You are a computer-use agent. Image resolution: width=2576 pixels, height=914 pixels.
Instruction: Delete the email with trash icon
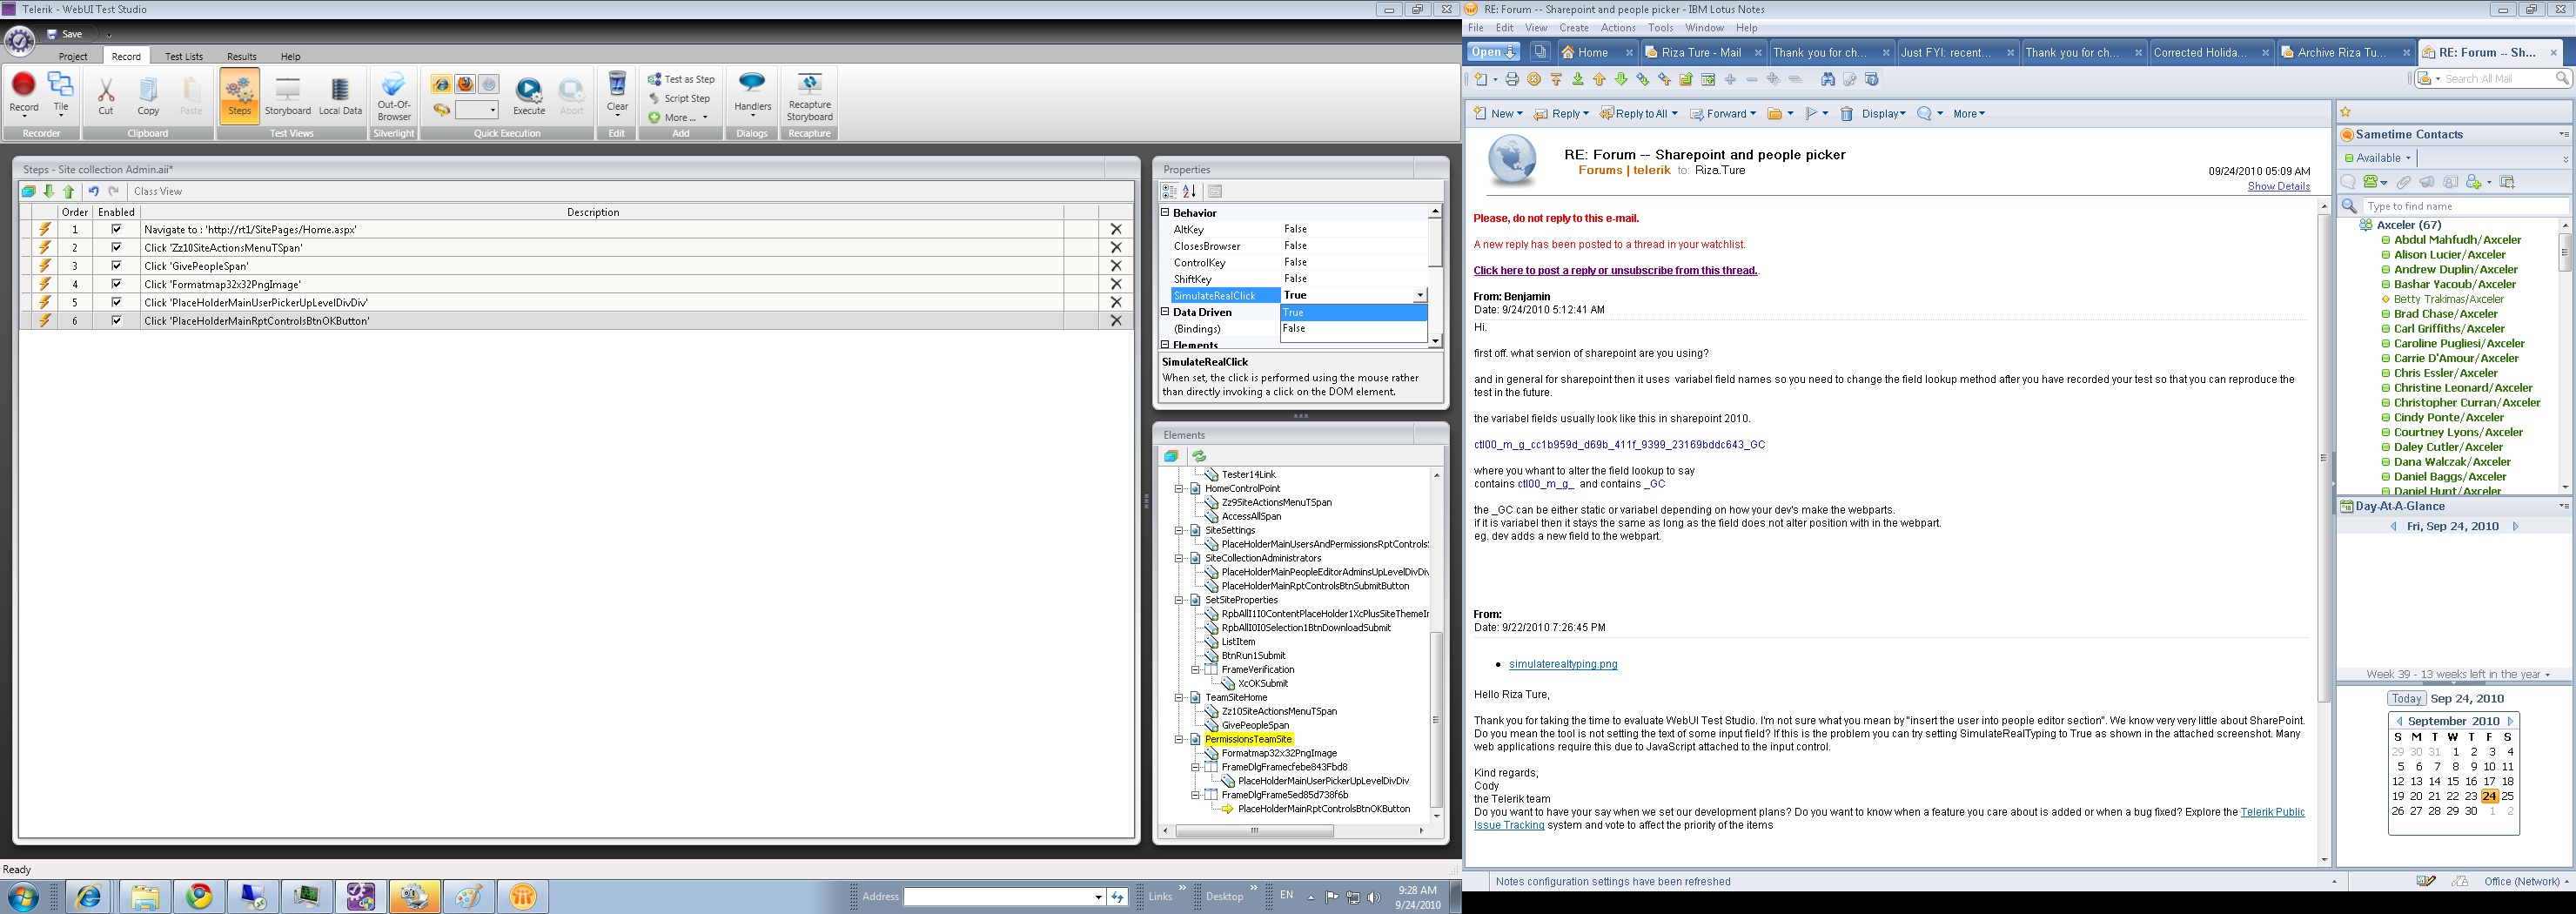pos(1847,114)
